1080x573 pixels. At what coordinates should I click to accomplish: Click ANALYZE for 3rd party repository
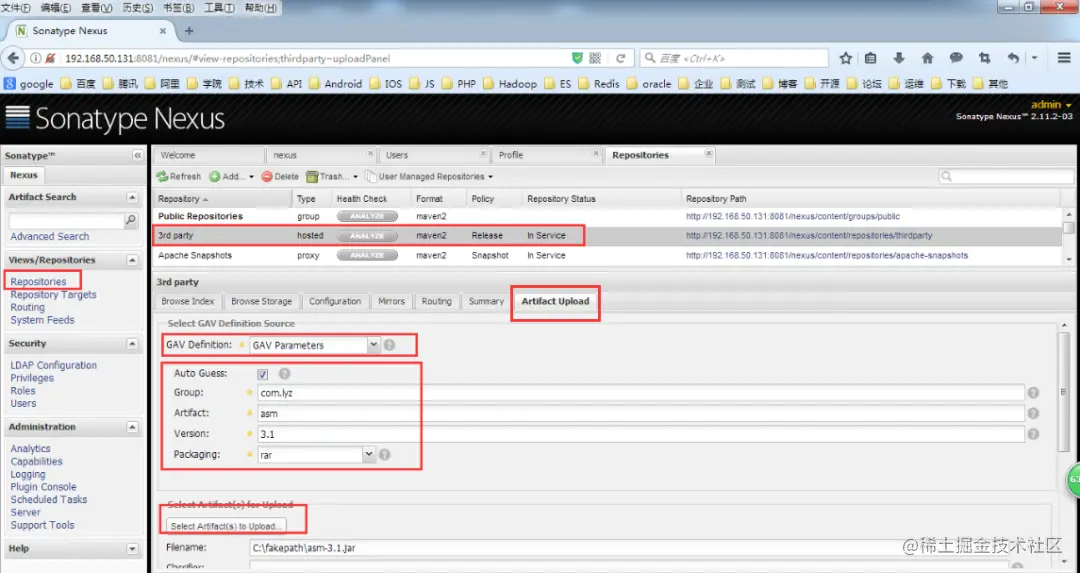(x=367, y=236)
